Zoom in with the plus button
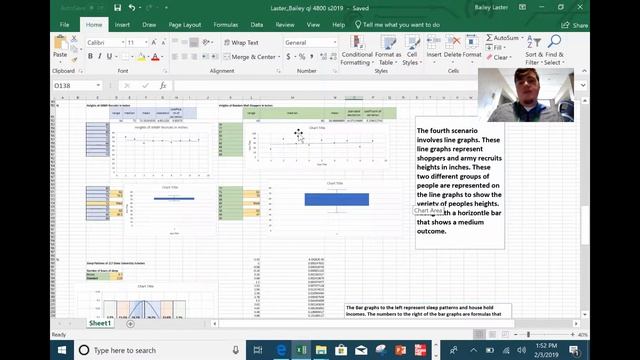Viewport: 640px width, 360px height. pos(573,335)
